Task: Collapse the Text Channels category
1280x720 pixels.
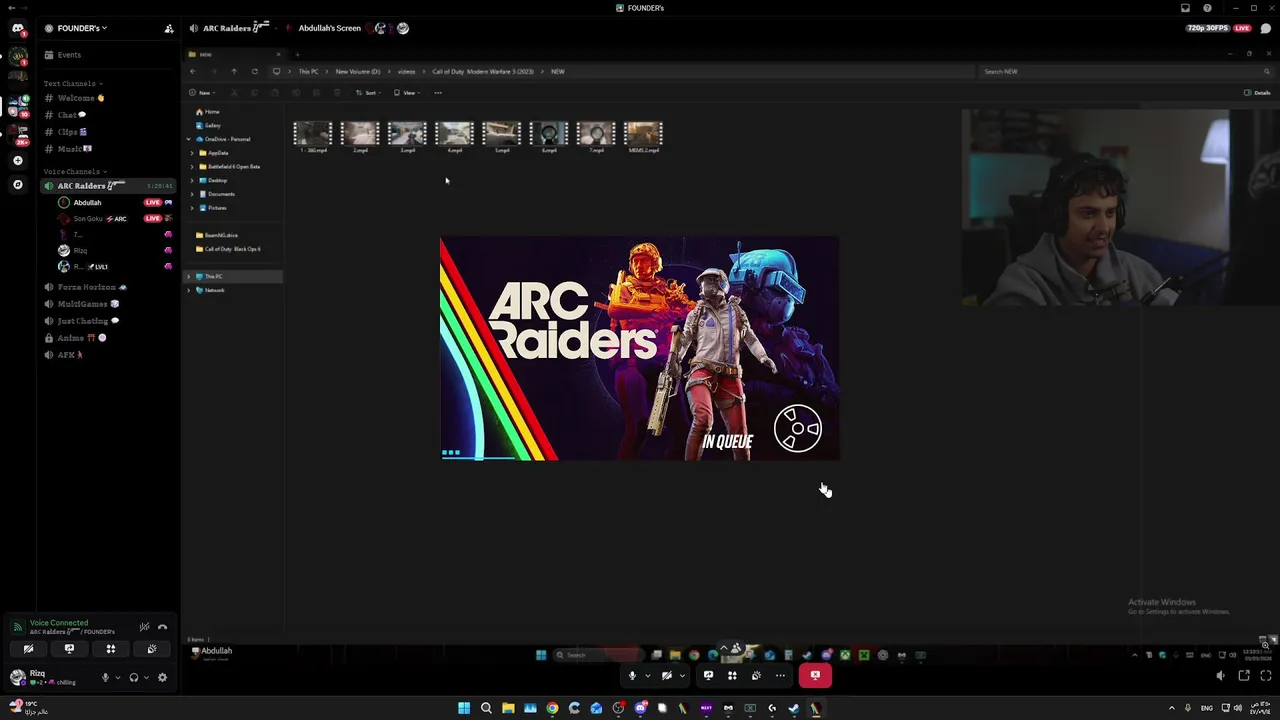Action: pyautogui.click(x=72, y=83)
